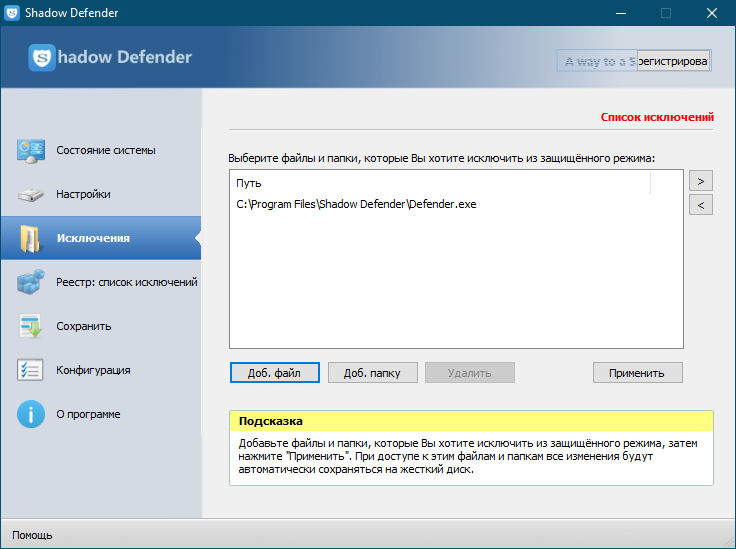Minimize the Shadow Defender window

pos(621,13)
